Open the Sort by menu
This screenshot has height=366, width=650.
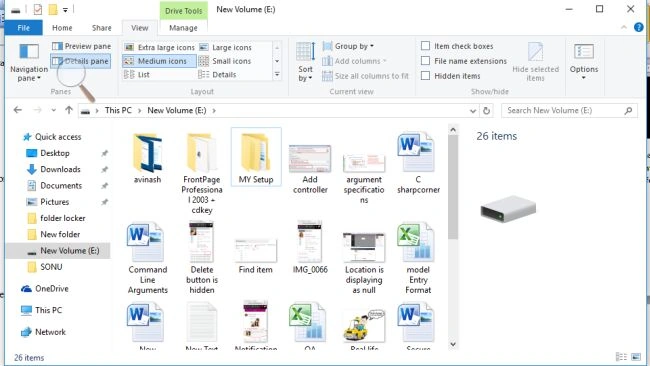click(x=306, y=62)
